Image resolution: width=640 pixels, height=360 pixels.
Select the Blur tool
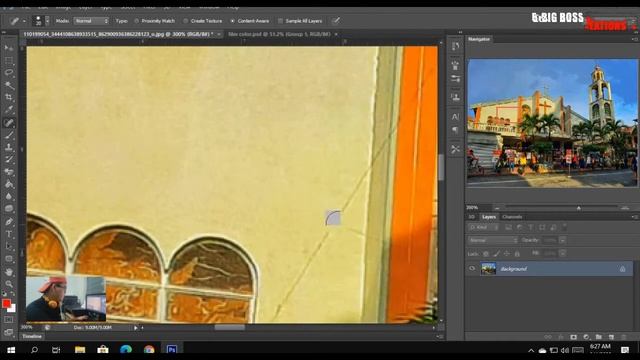pyautogui.click(x=9, y=196)
